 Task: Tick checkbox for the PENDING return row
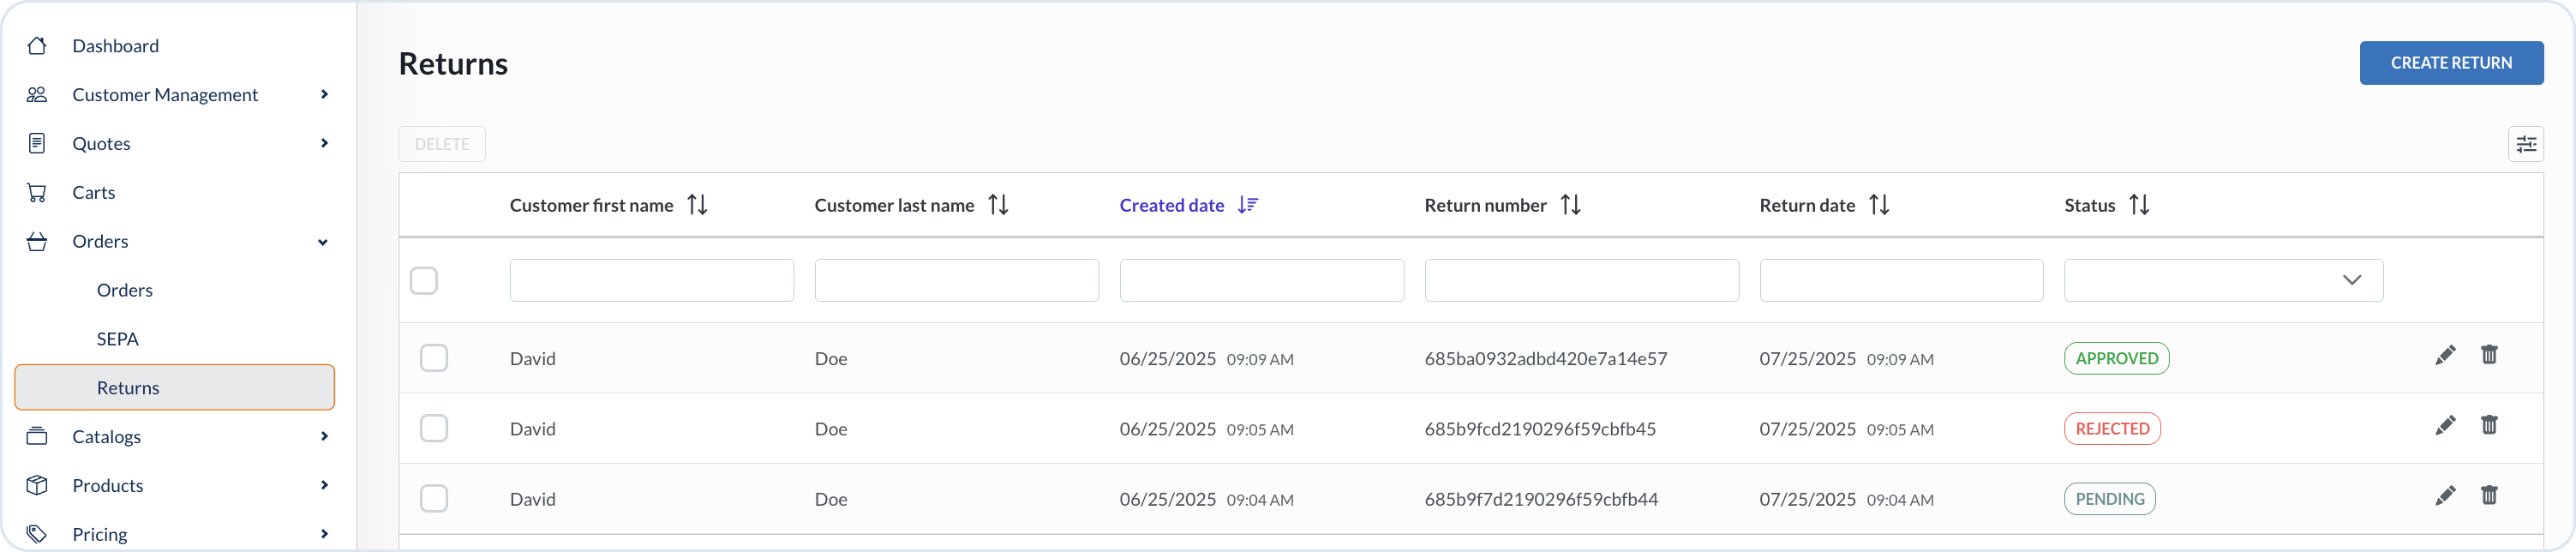tap(434, 499)
